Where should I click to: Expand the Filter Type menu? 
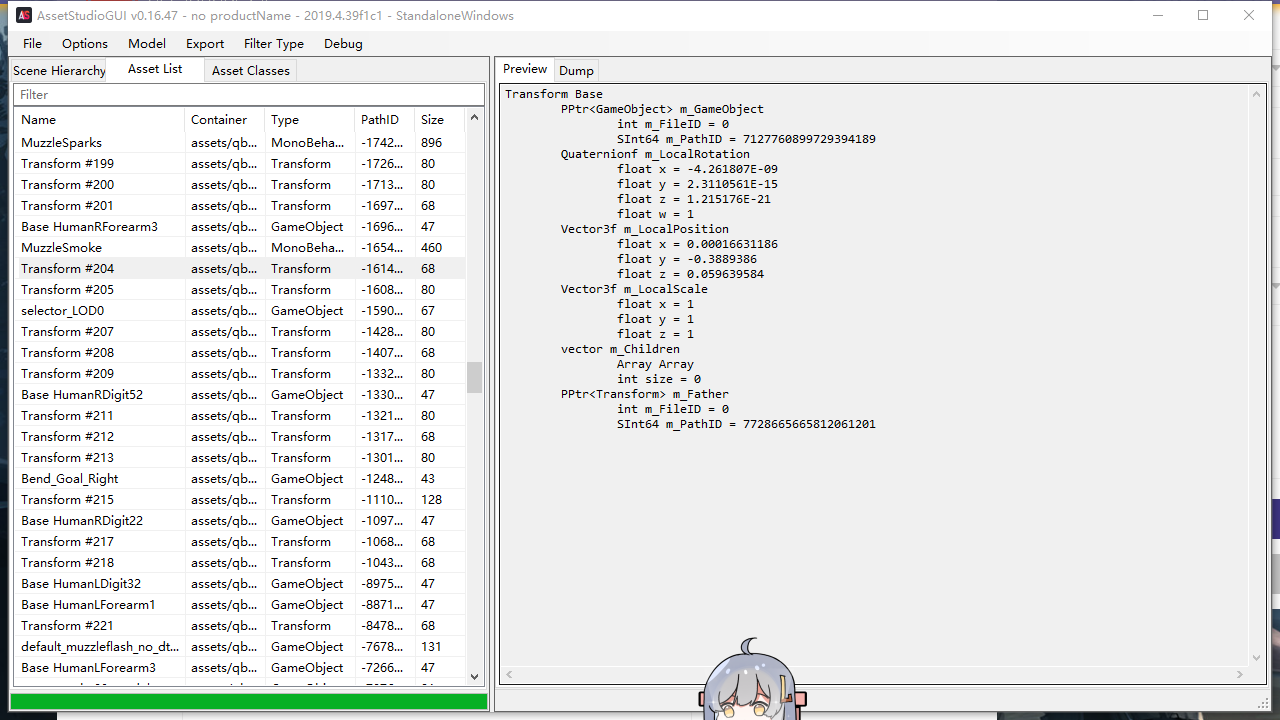coord(274,44)
